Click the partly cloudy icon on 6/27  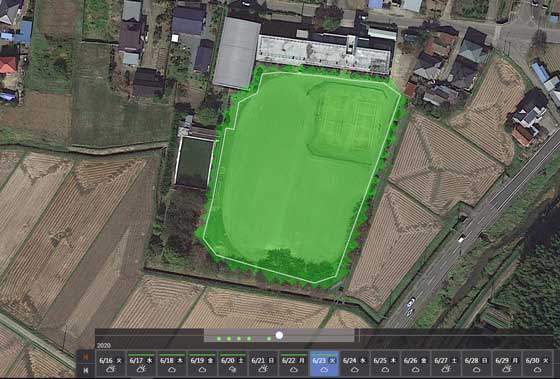point(446,369)
